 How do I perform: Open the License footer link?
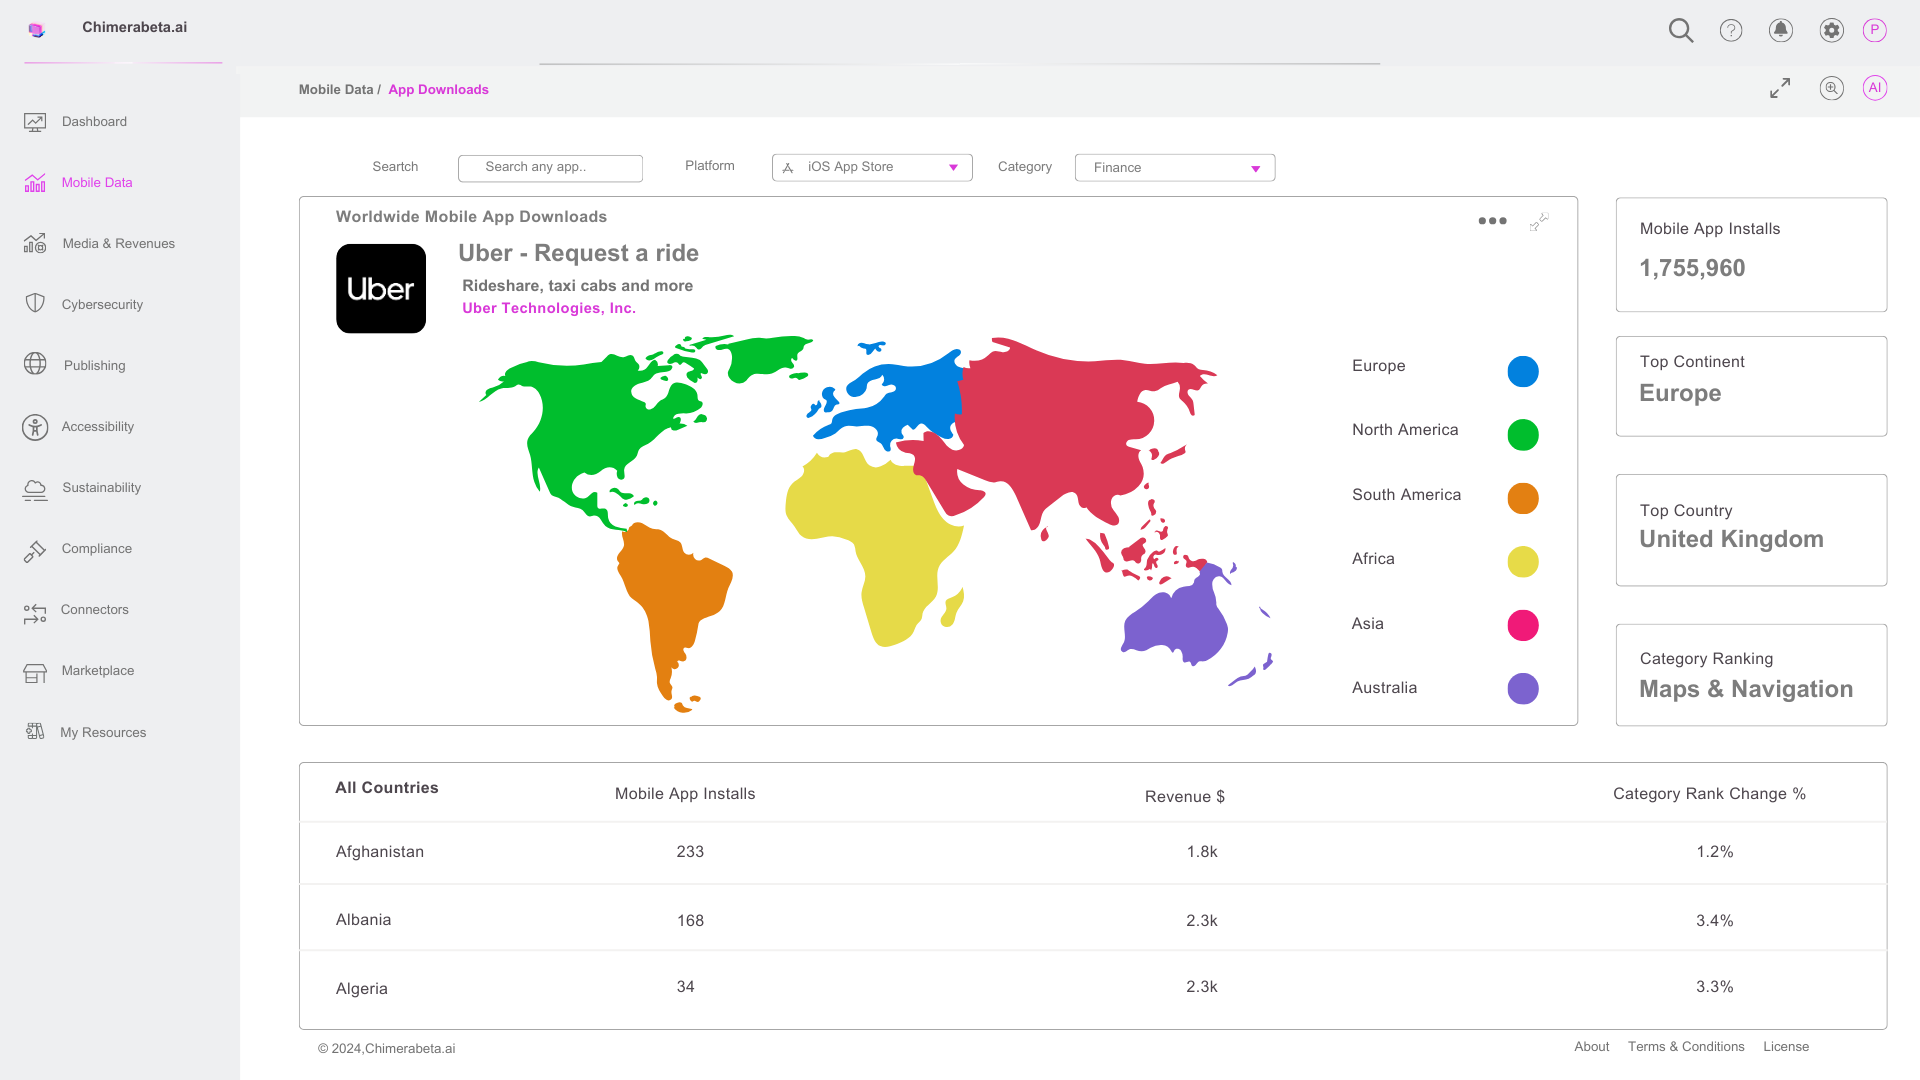[1786, 1047]
